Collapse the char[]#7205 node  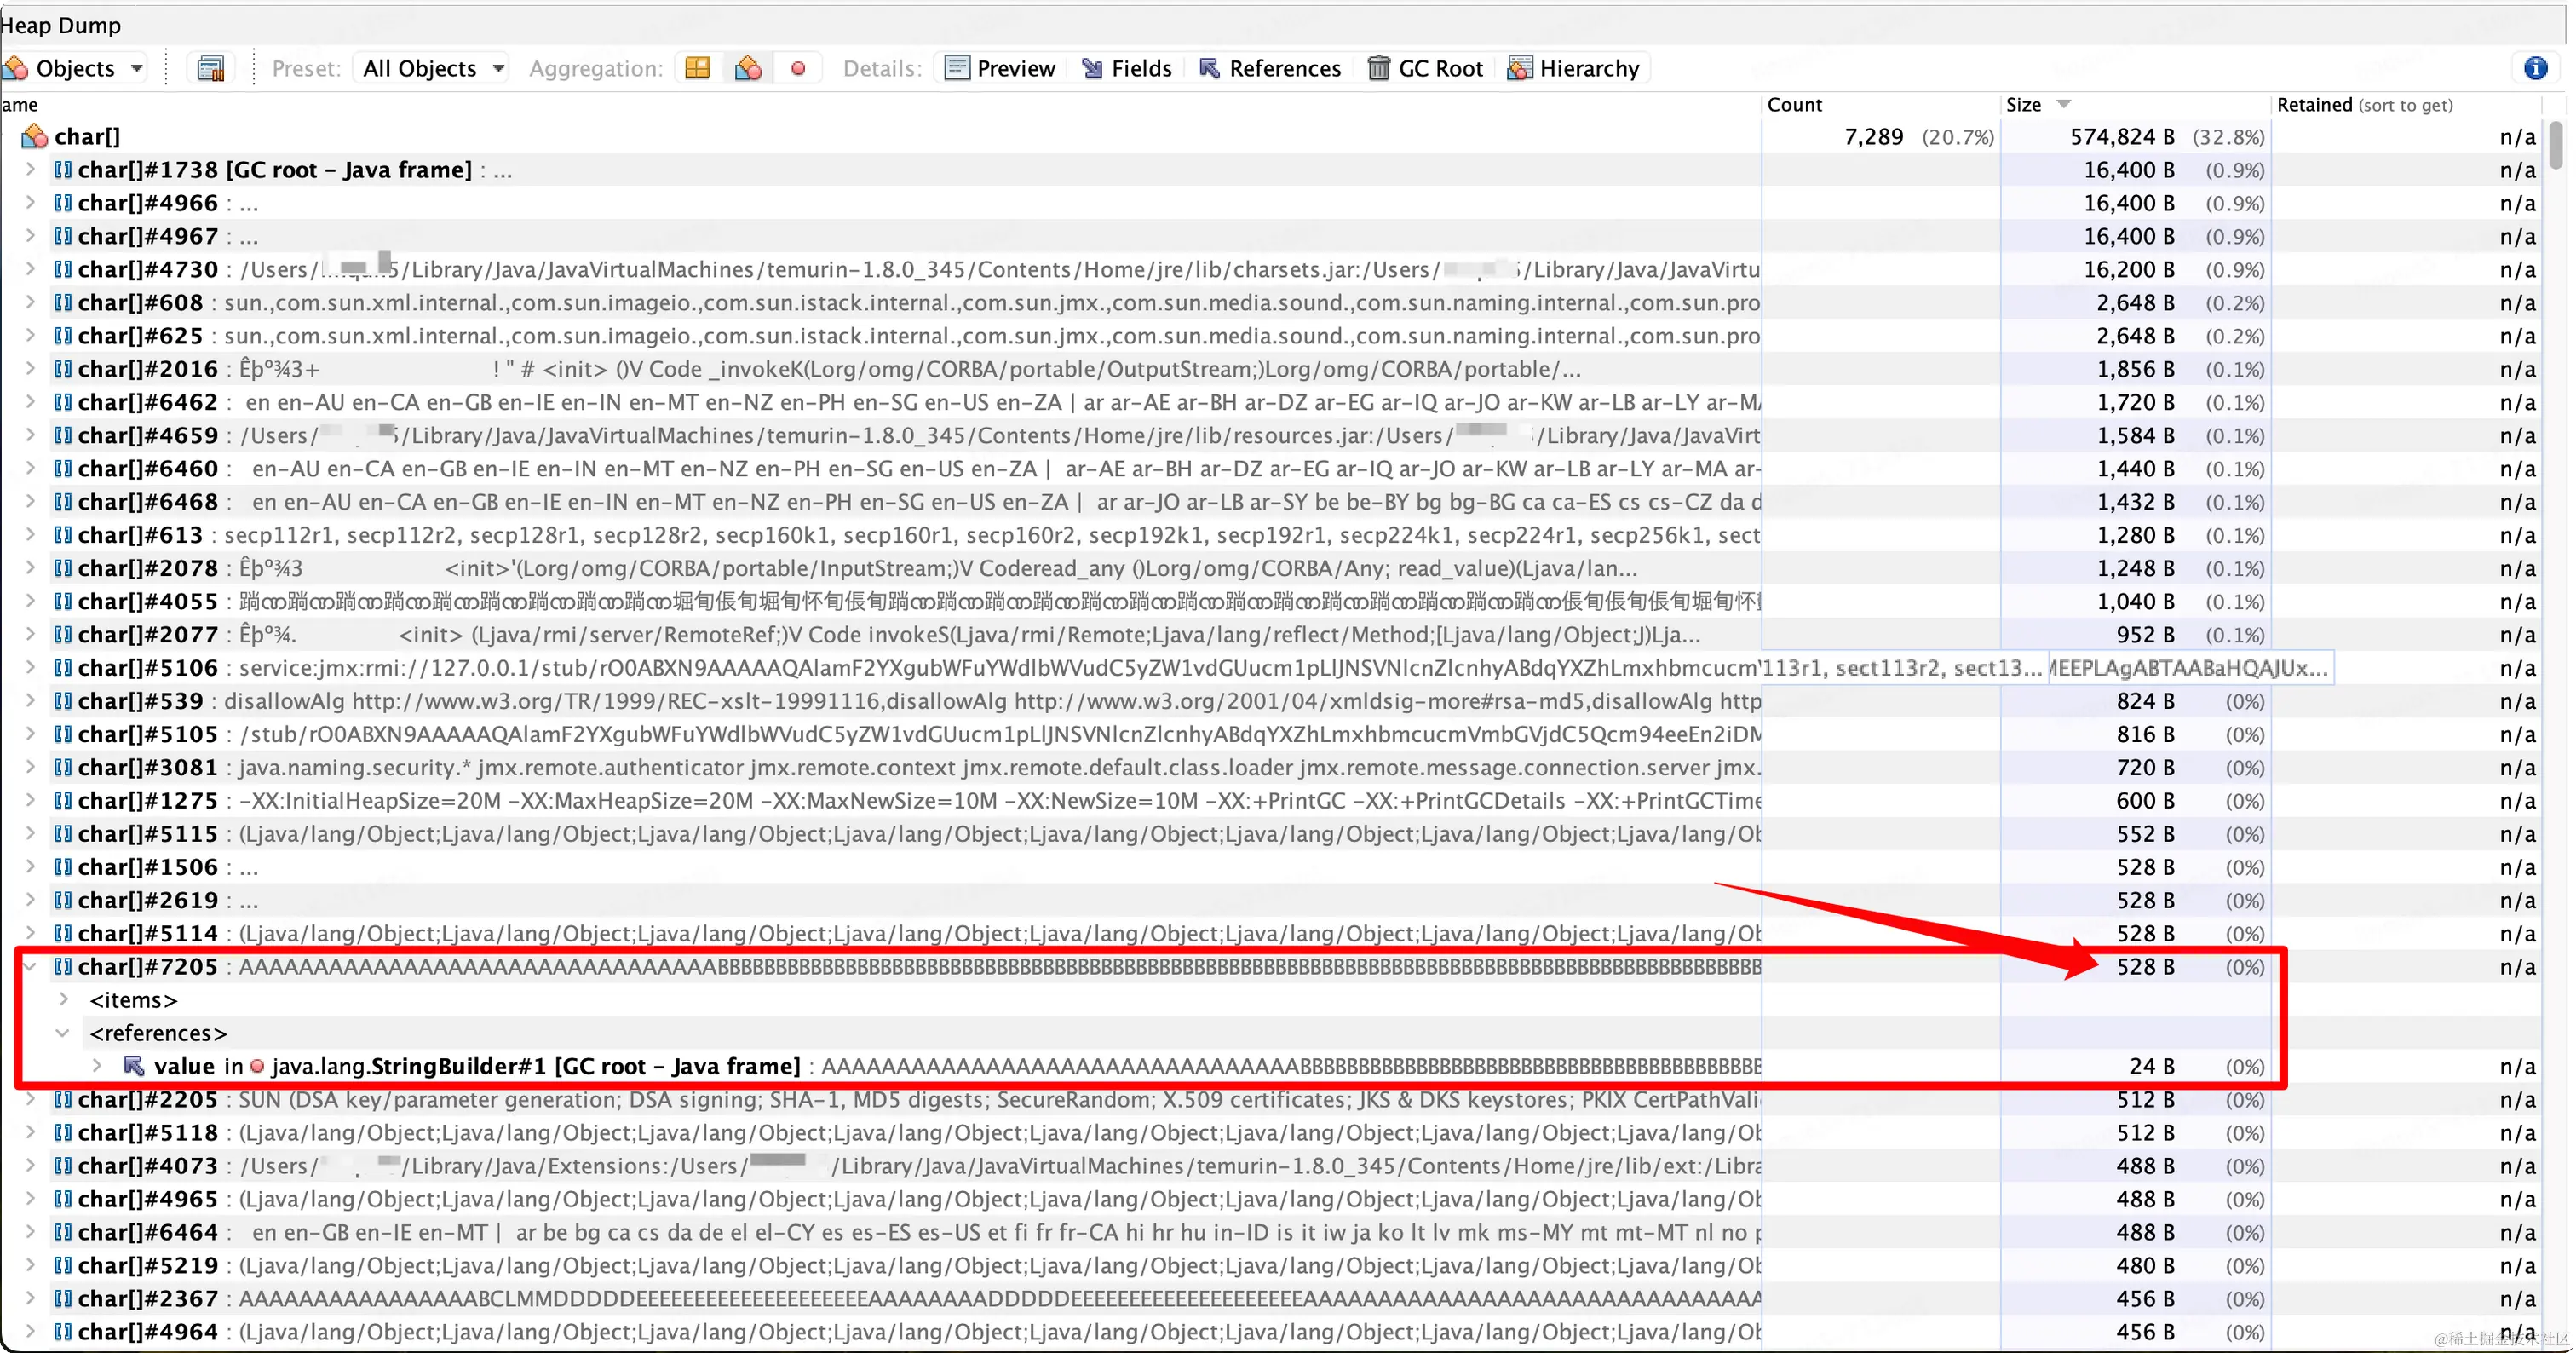click(30, 967)
